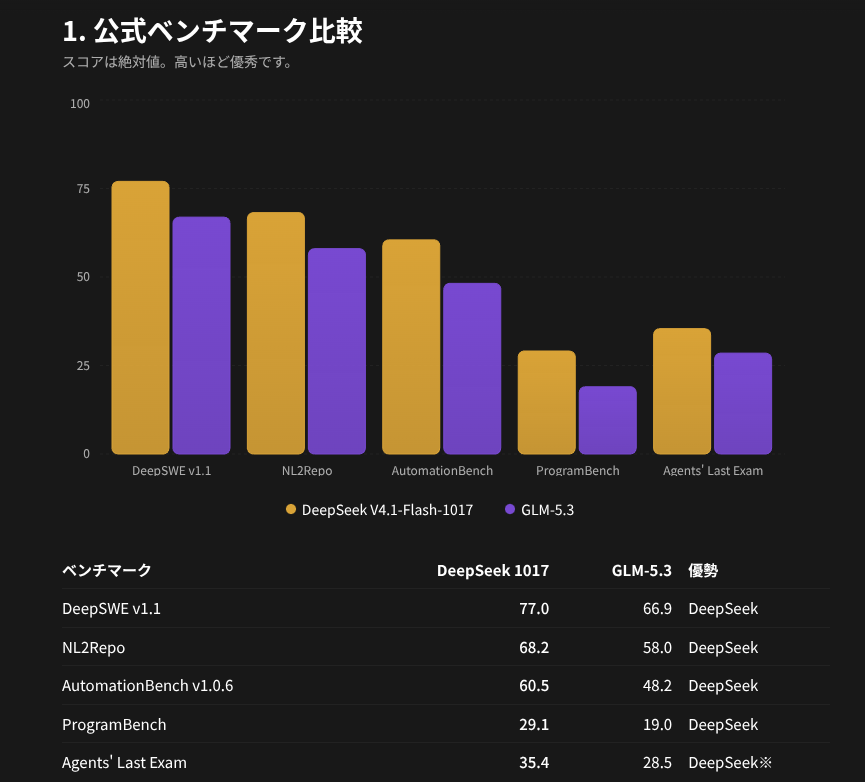Click the DeepSeek 1017 column header
The width and height of the screenshot is (865, 782).
click(x=493, y=570)
